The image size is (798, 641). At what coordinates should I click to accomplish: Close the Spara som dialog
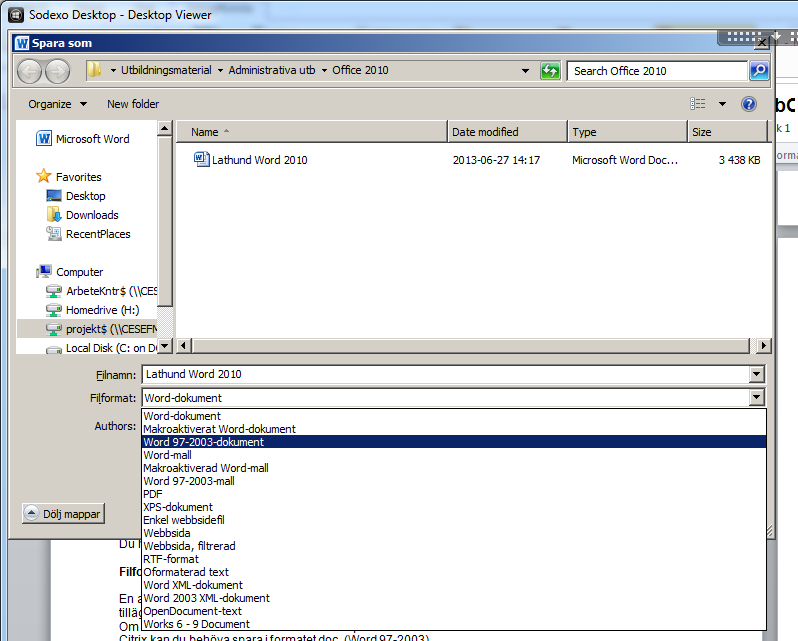(x=761, y=43)
